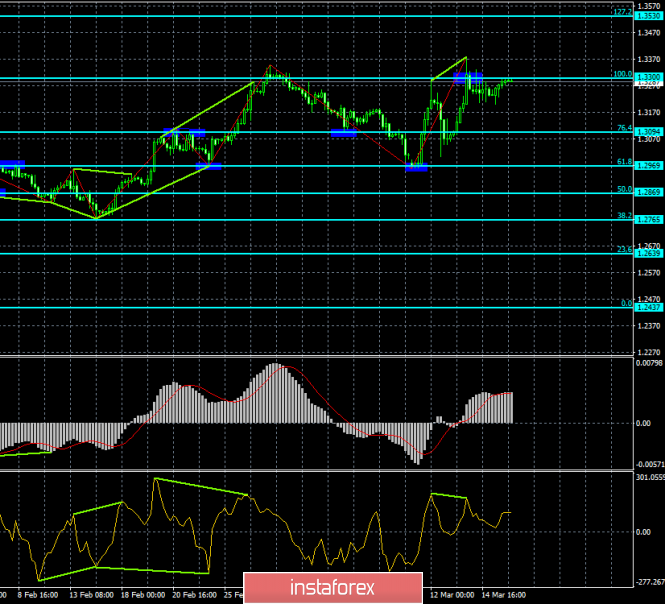Select the 1.2639 cyan price label
This screenshot has width=665, height=604.
(x=649, y=253)
